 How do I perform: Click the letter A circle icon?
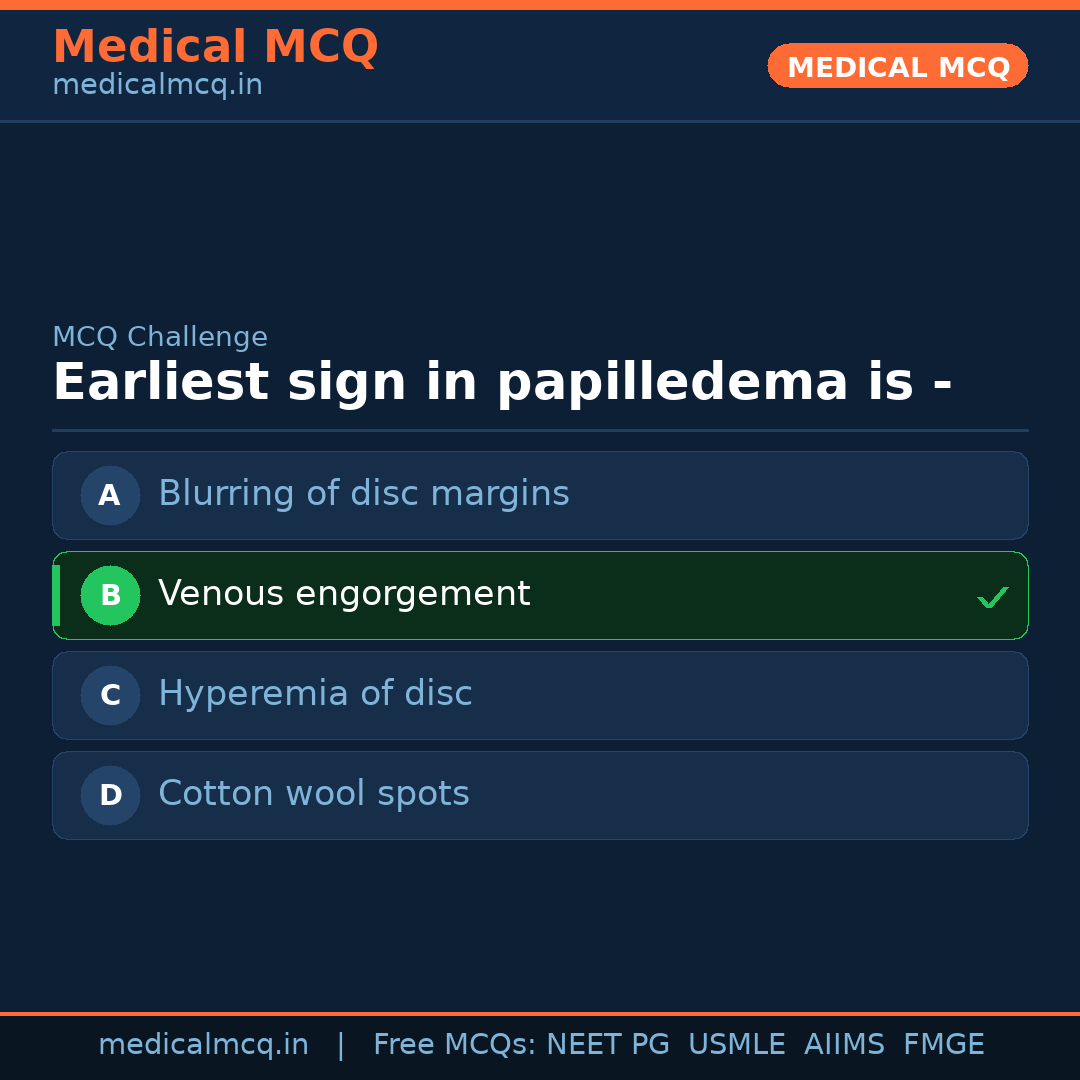(x=110, y=495)
